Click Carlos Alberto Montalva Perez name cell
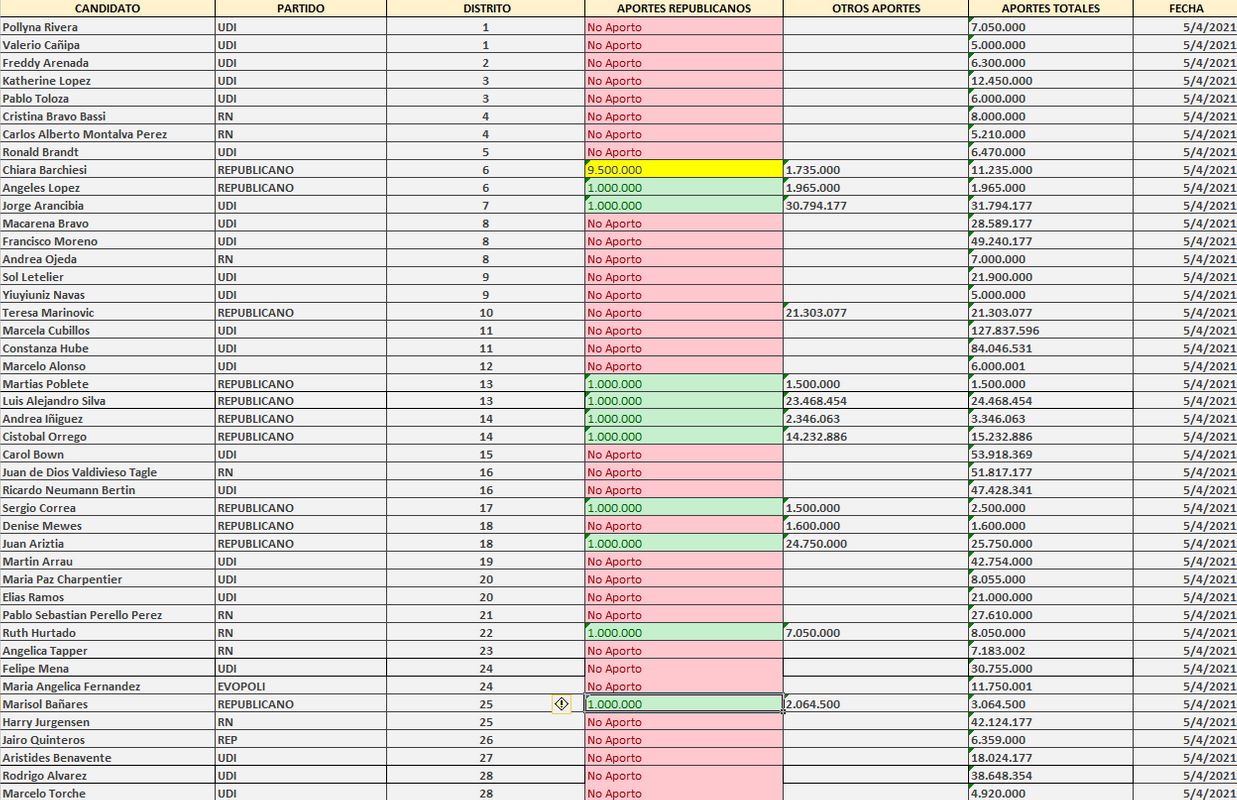1237x800 pixels. (107, 134)
